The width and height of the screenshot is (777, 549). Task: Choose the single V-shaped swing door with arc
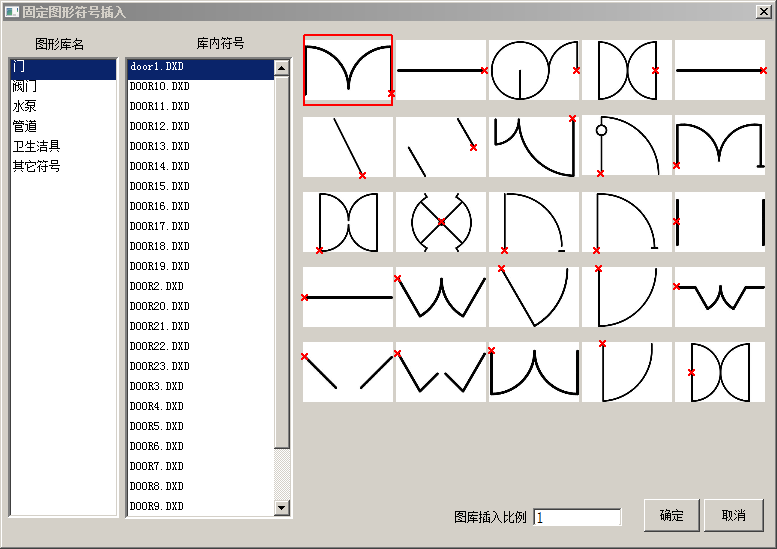[x=534, y=297]
